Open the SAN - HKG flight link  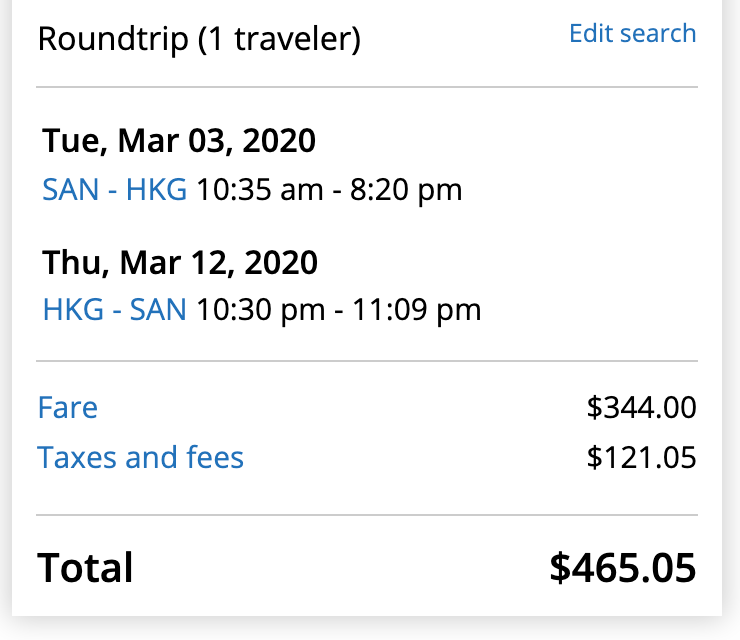click(114, 189)
